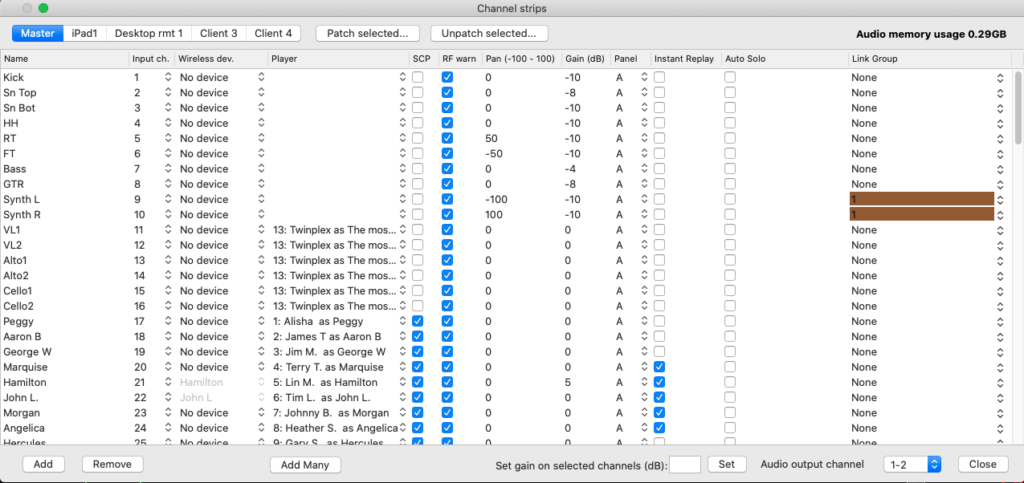The image size is (1024, 483).
Task: Click the Patch selected... button
Action: click(x=367, y=33)
